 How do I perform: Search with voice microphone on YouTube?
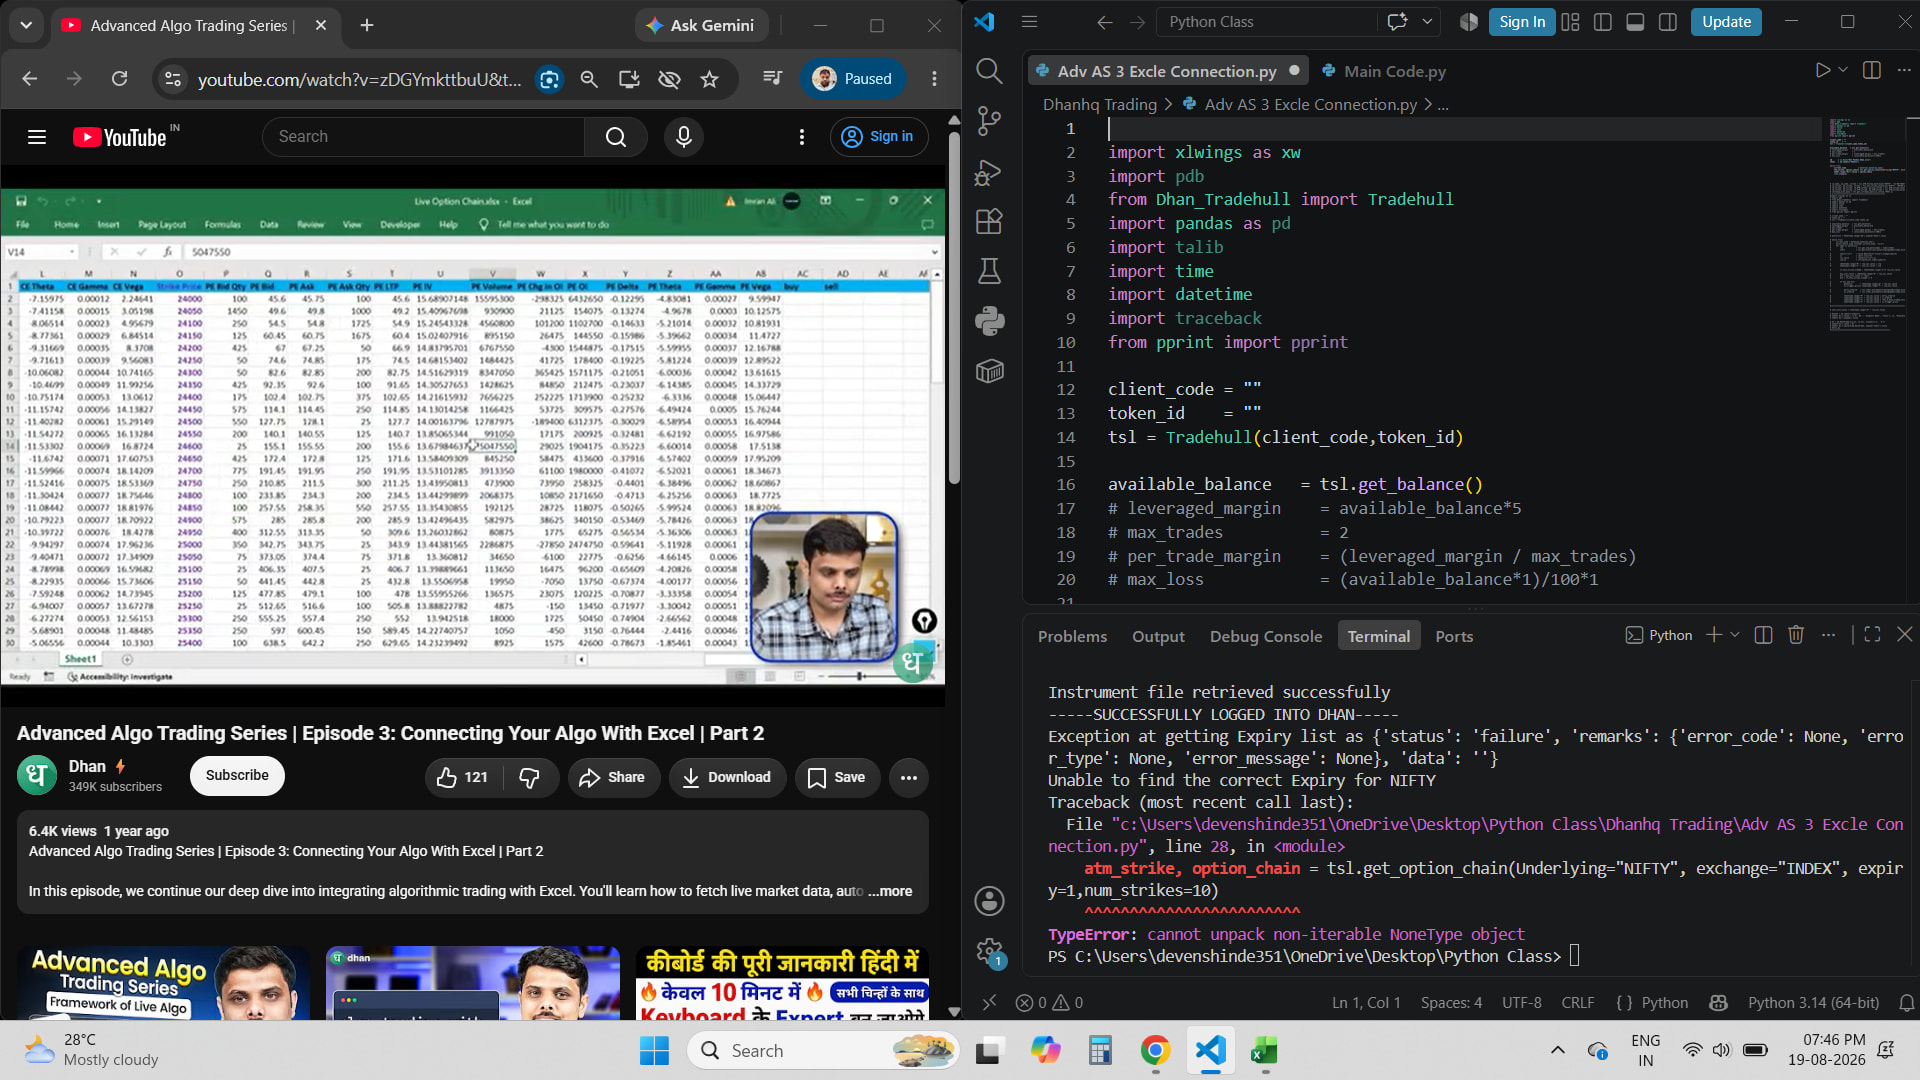(x=684, y=137)
